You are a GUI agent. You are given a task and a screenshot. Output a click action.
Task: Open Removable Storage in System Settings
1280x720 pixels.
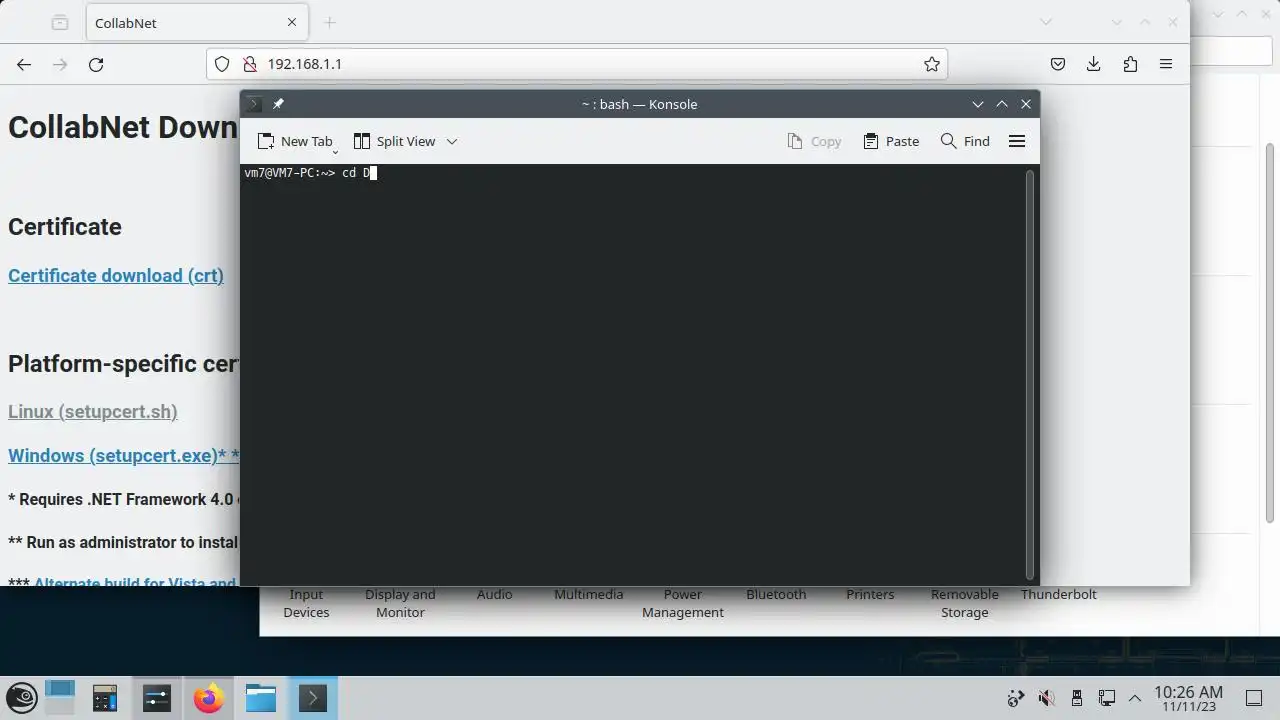point(965,603)
